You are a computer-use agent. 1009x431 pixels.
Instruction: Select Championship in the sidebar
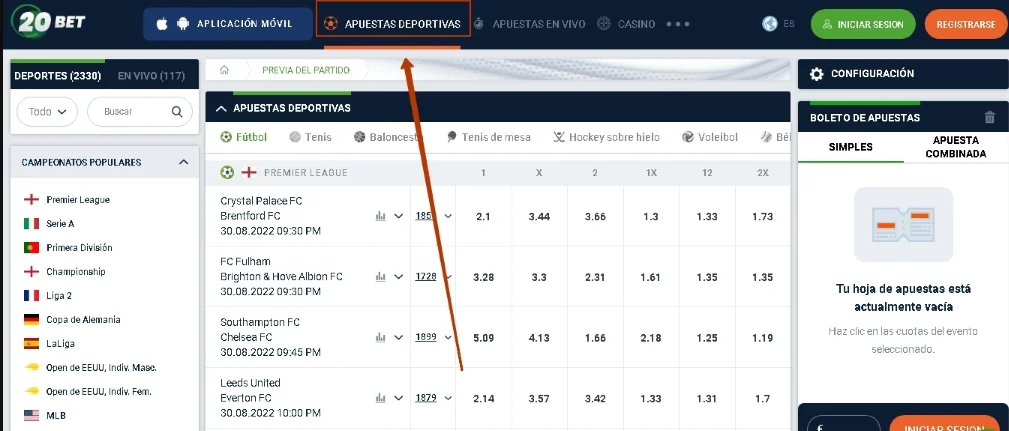[x=64, y=271]
